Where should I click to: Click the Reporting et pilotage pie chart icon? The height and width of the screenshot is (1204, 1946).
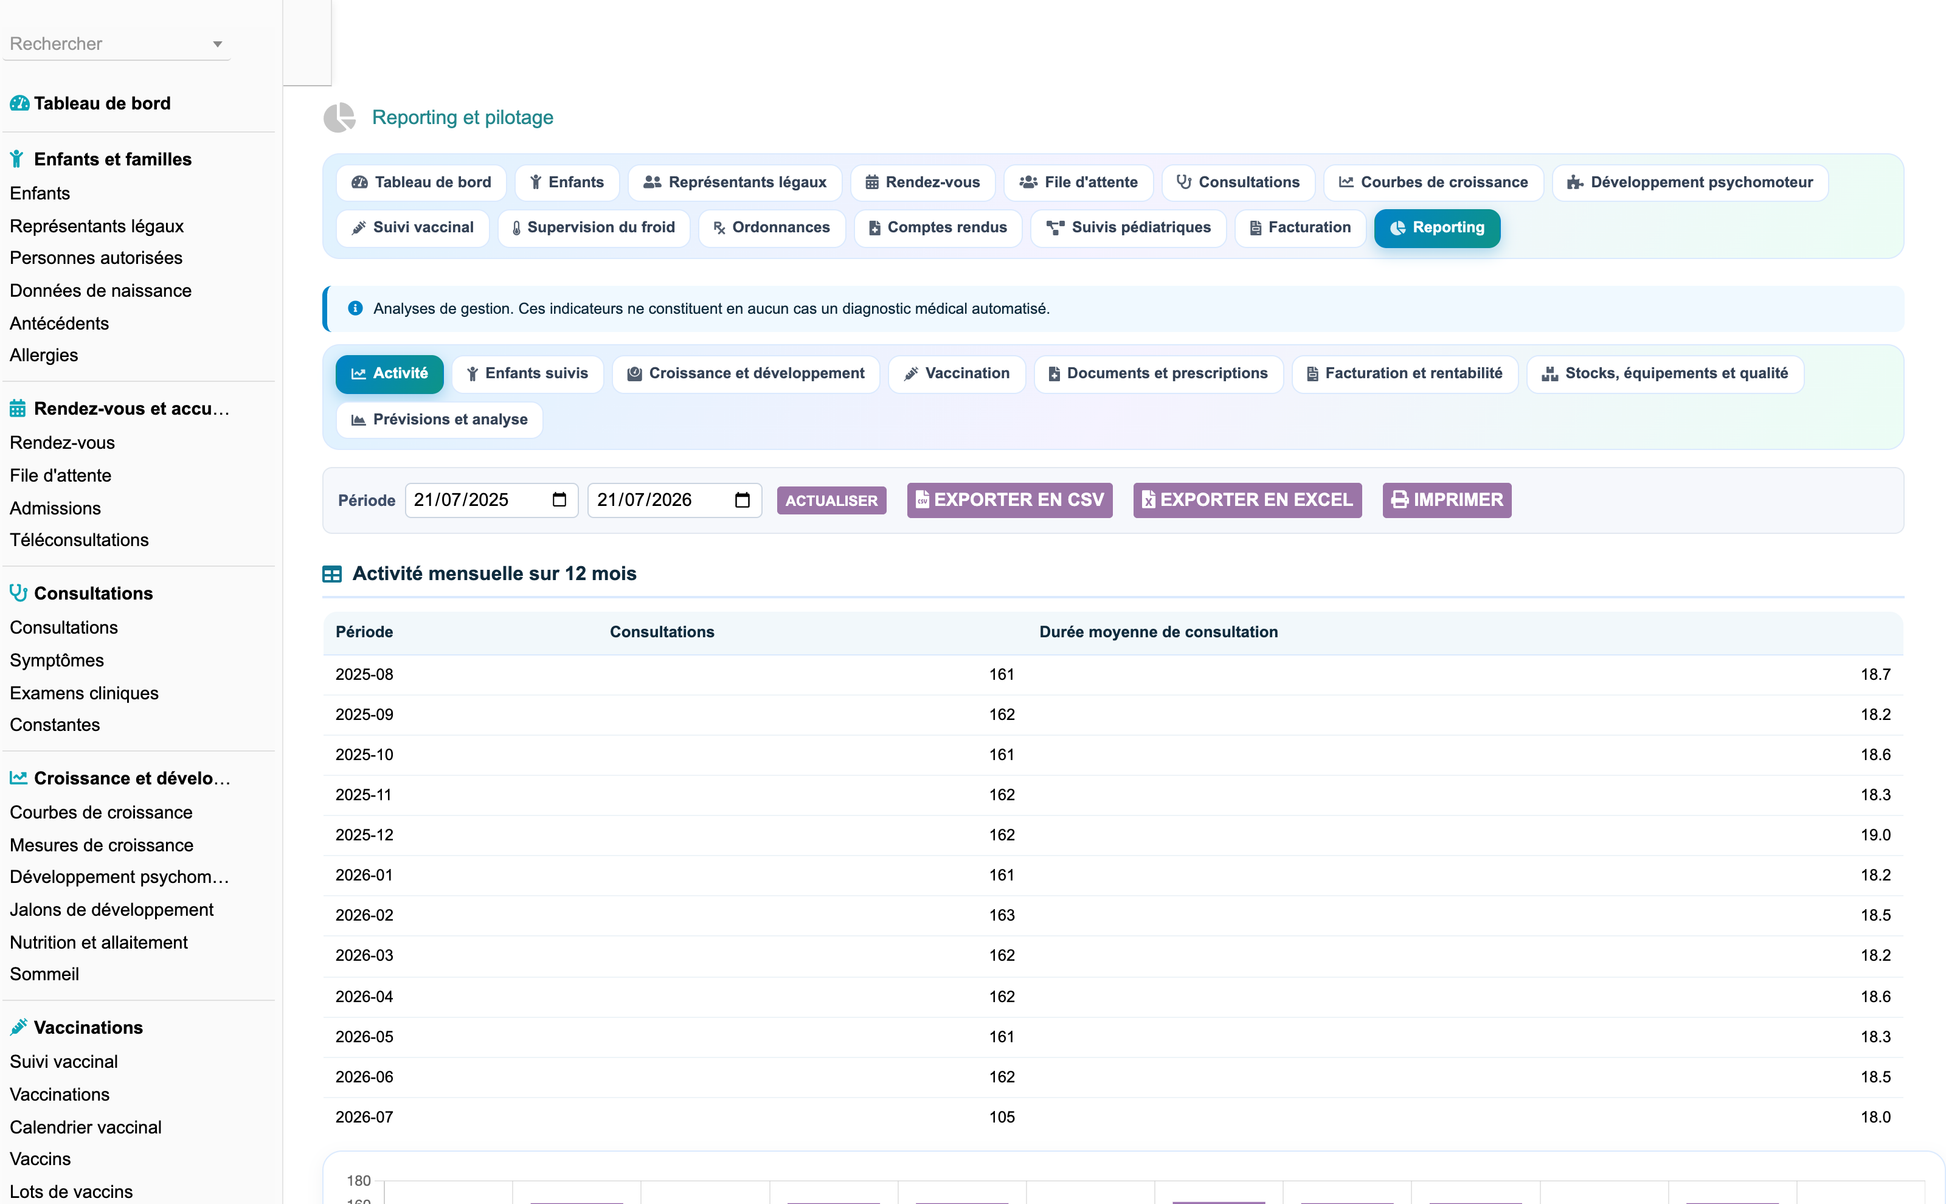[340, 117]
